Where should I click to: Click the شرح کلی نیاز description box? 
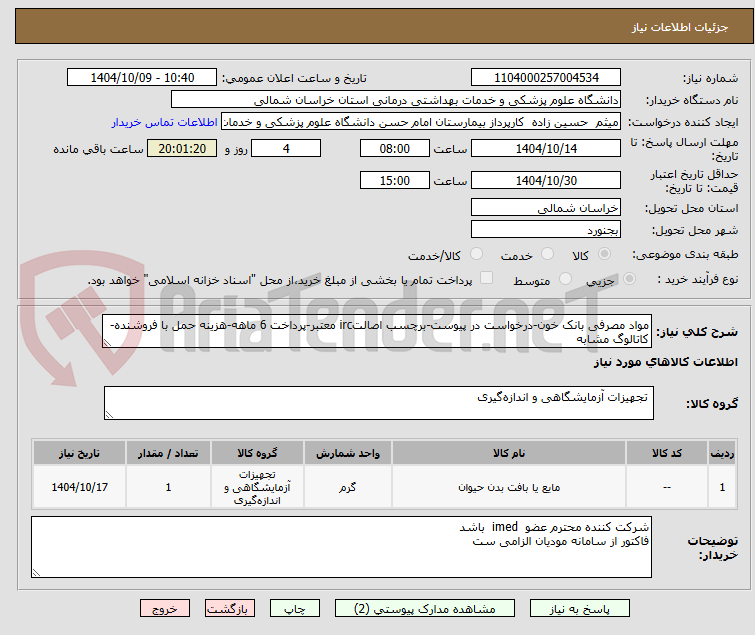(x=377, y=331)
